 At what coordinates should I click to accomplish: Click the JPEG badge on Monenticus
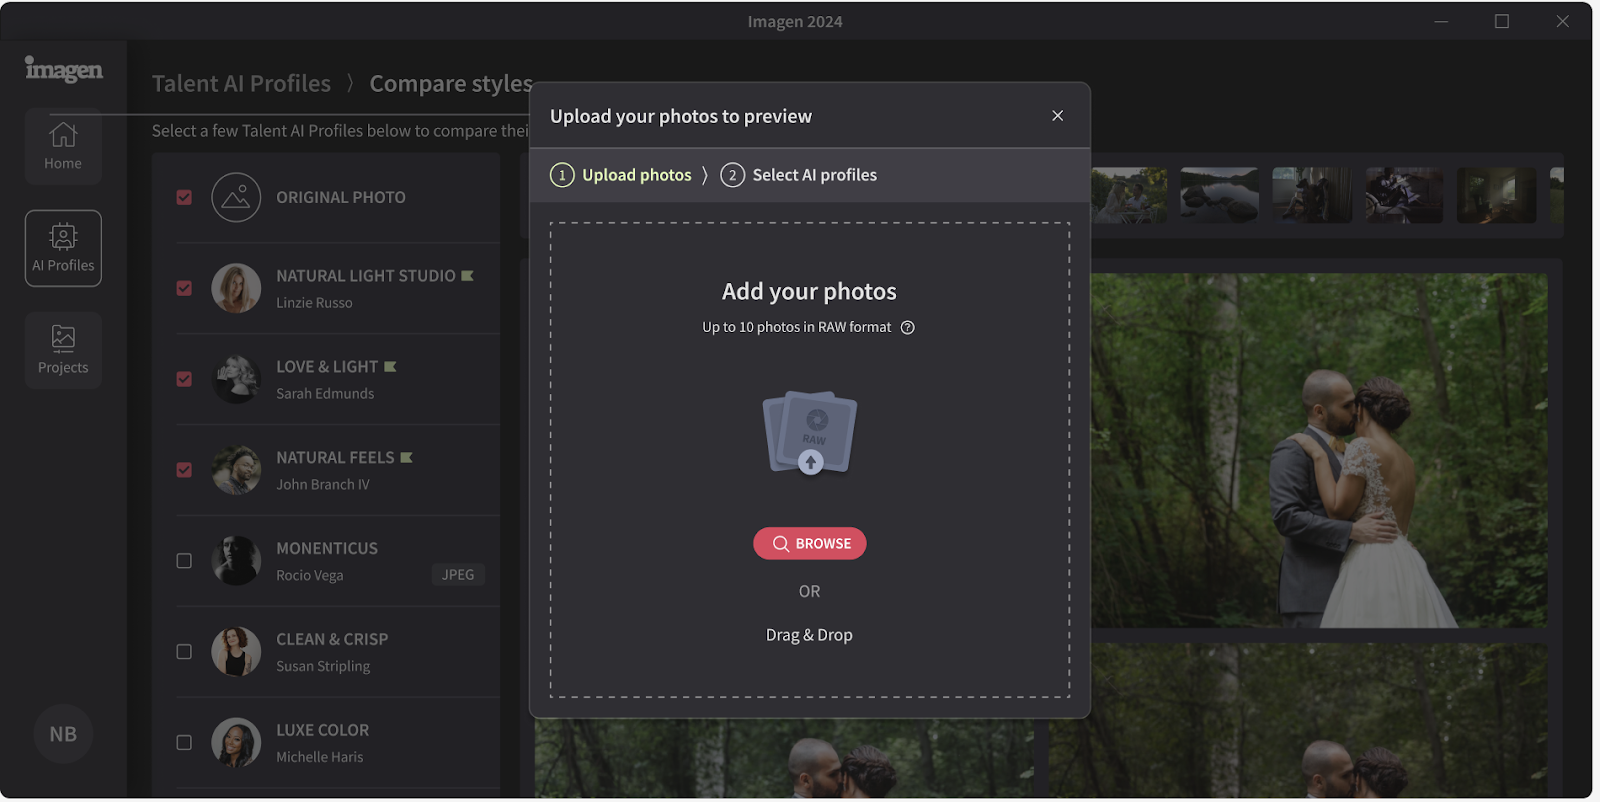458,574
